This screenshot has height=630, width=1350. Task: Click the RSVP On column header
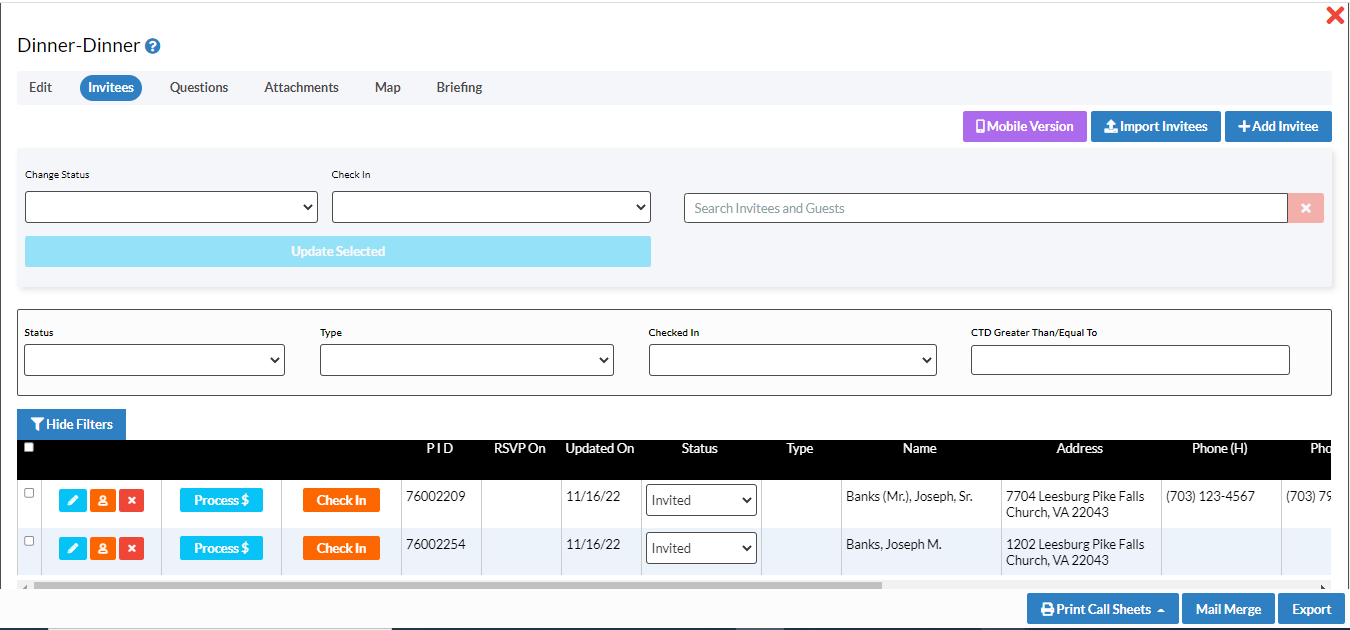point(520,448)
